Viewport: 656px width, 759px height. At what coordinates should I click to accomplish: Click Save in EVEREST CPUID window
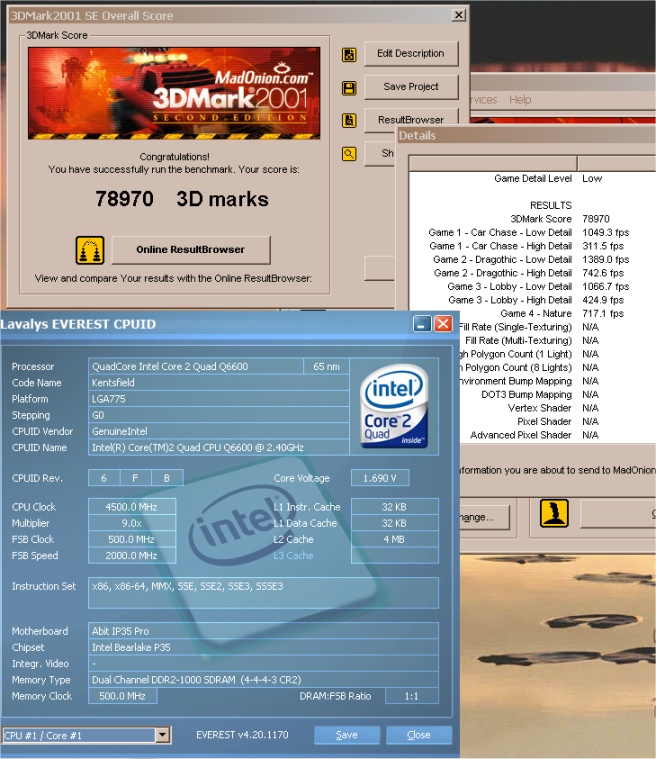(347, 735)
